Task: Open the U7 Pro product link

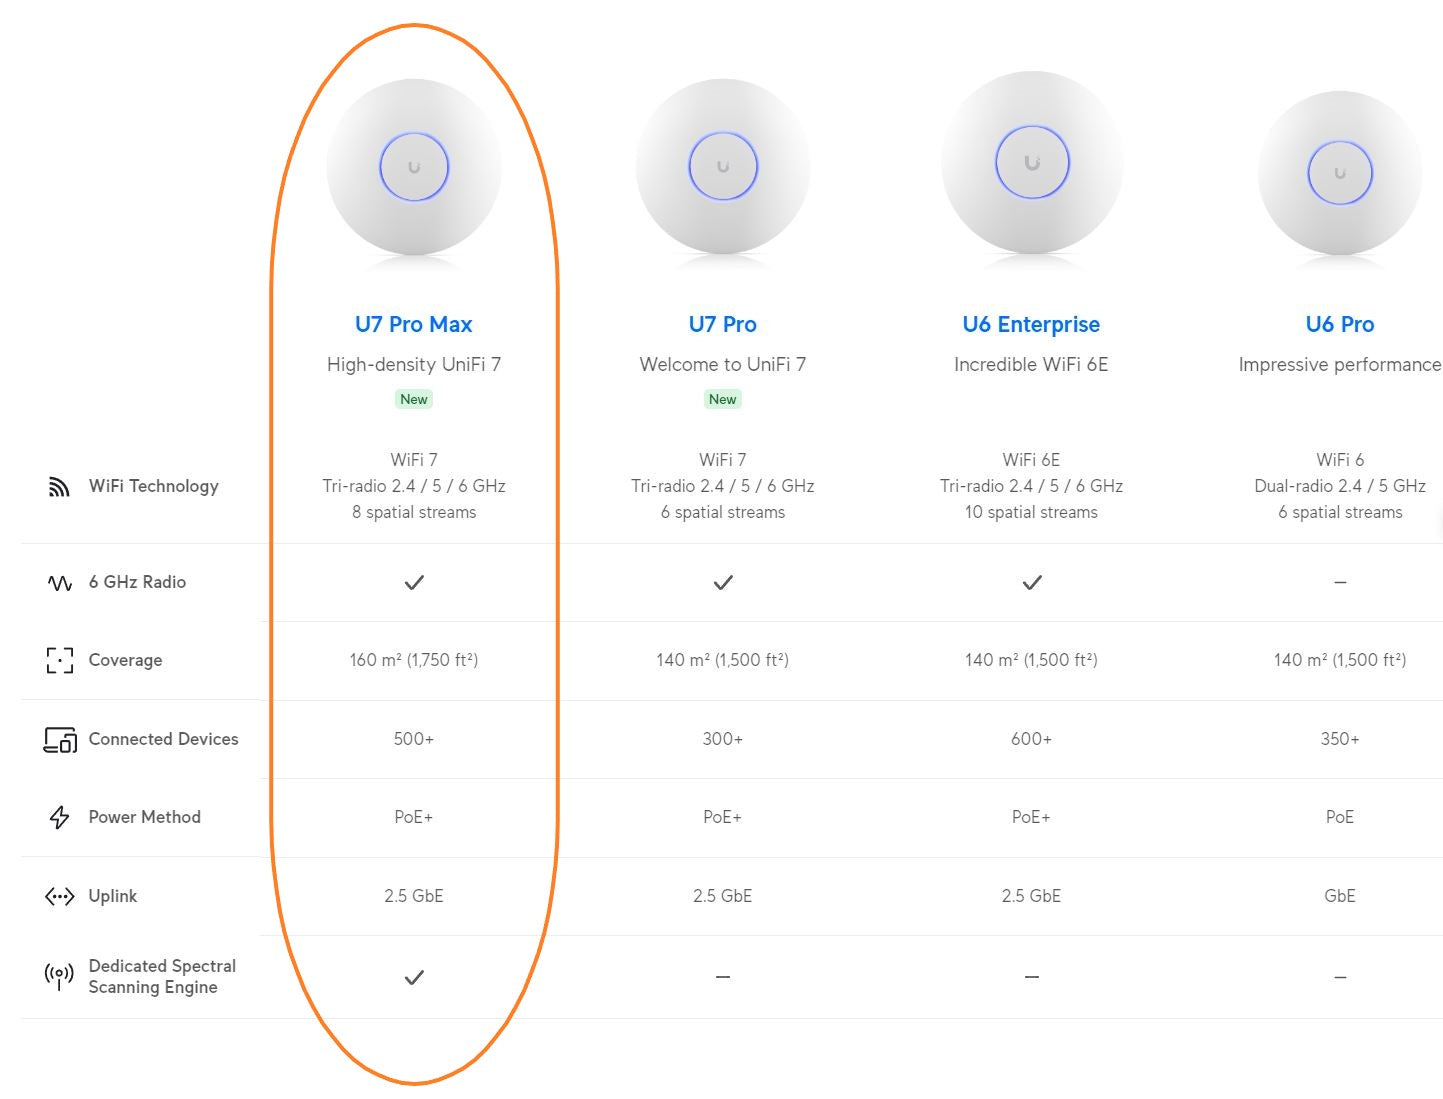Action: pyautogui.click(x=723, y=324)
